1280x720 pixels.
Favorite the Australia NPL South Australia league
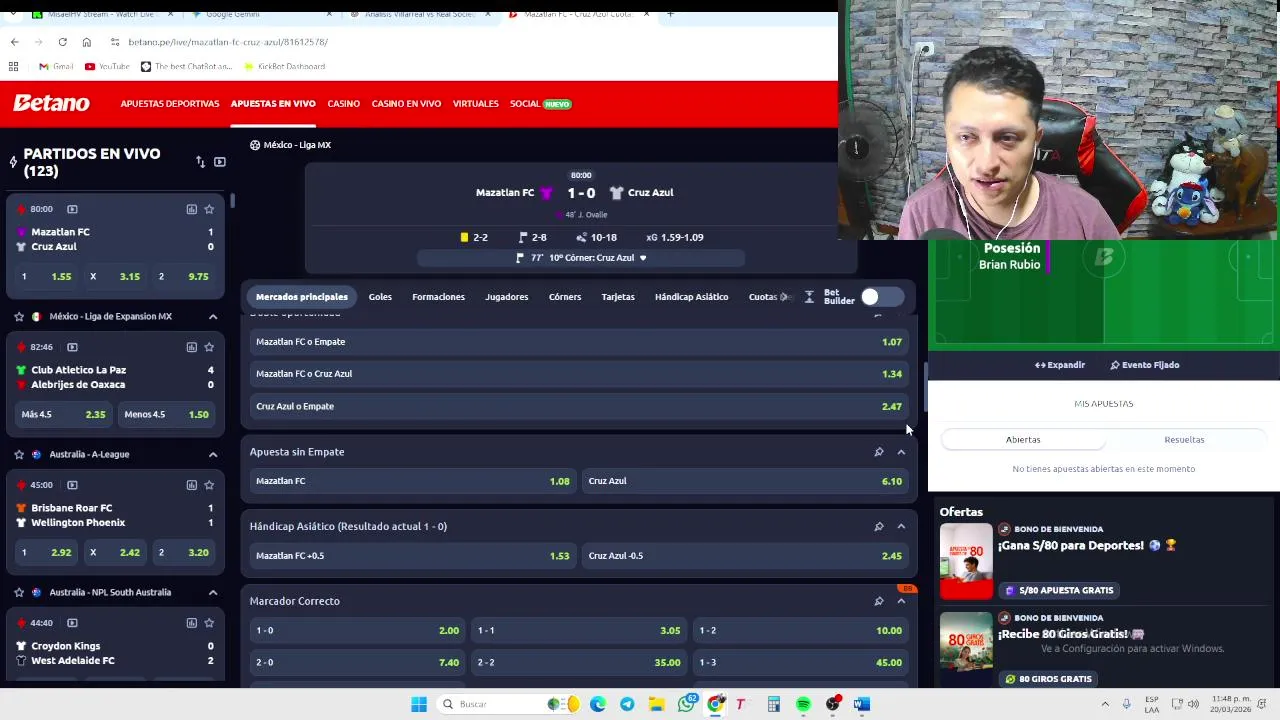(19, 592)
